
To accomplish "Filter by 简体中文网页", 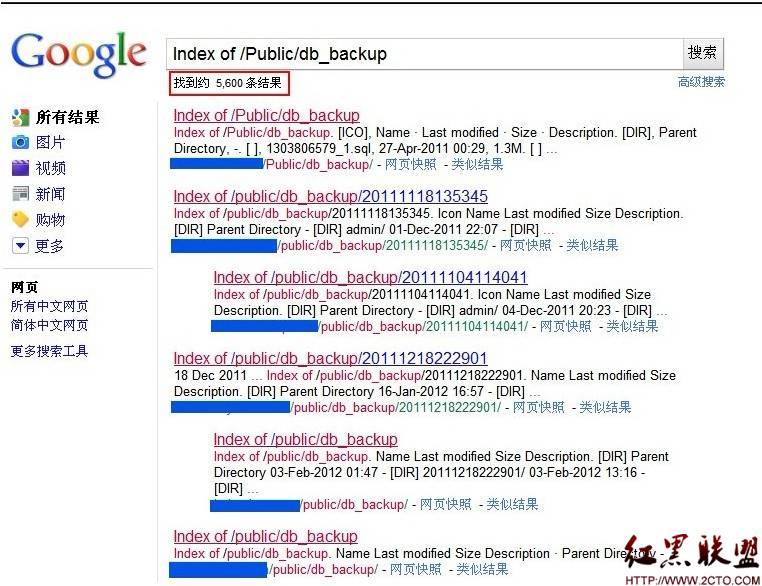I will [x=50, y=325].
